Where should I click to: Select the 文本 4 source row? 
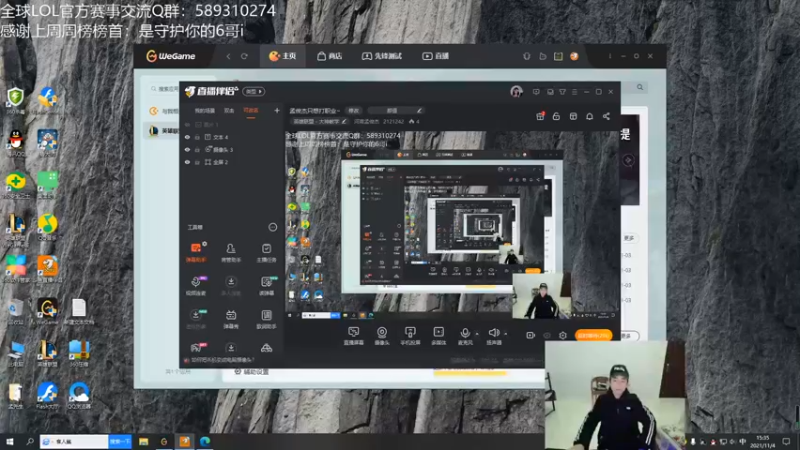pos(232,137)
